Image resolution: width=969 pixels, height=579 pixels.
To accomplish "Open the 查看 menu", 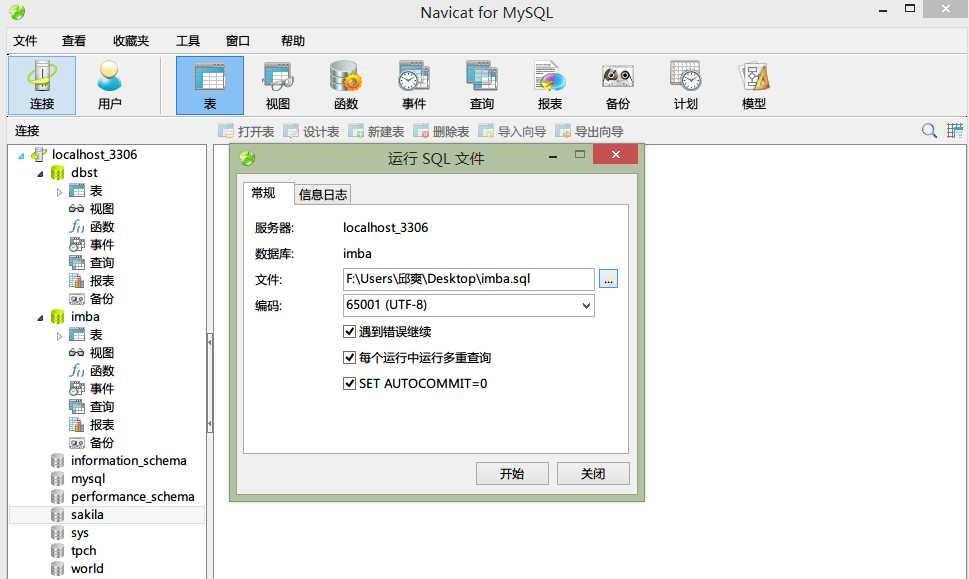I will pyautogui.click(x=74, y=41).
